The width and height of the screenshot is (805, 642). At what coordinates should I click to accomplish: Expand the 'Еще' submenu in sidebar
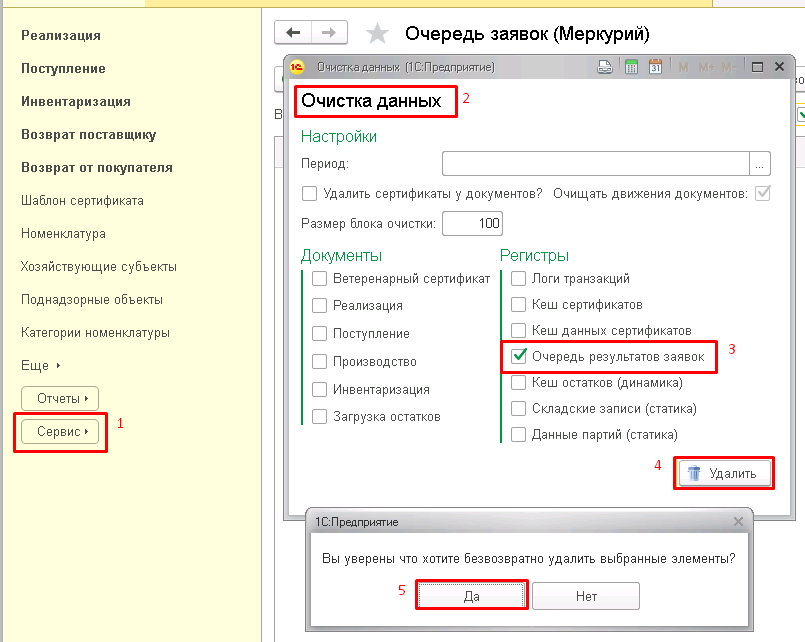pos(41,365)
